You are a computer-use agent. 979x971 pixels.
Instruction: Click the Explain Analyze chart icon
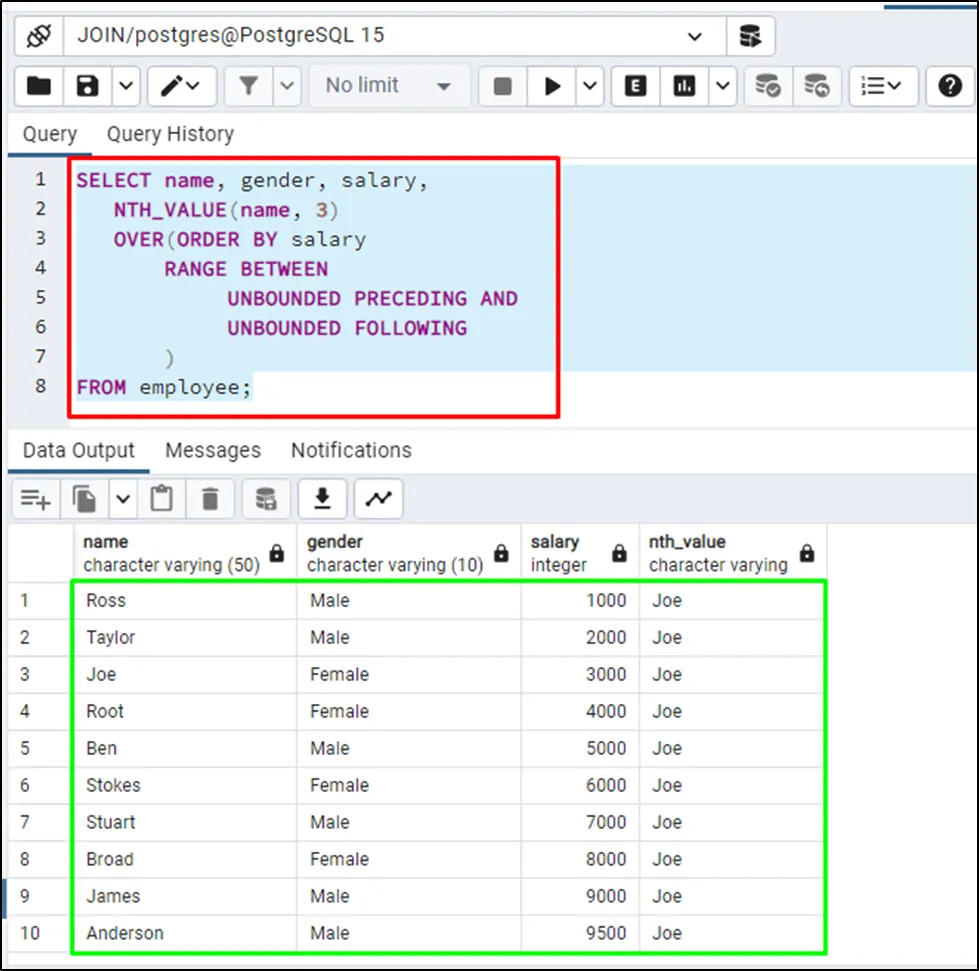tap(685, 86)
